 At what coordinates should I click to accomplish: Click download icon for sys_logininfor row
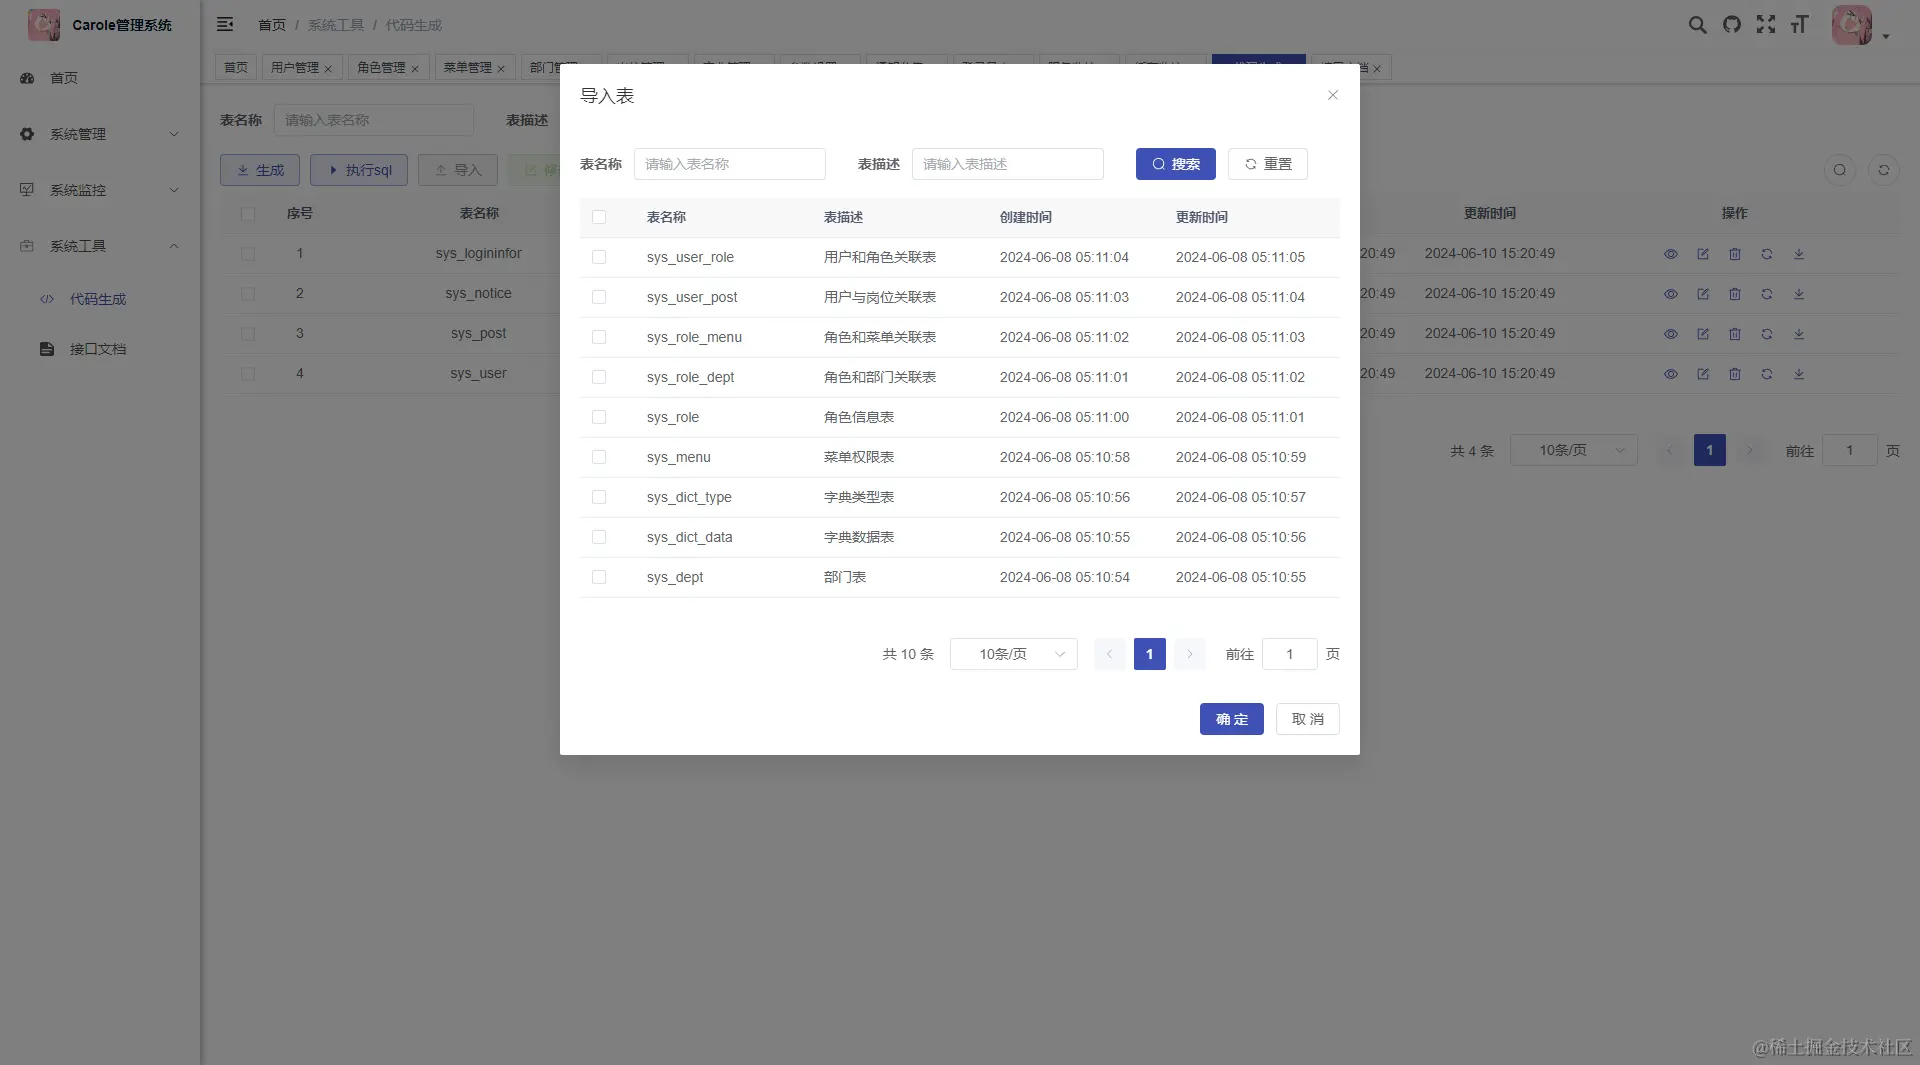[x=1799, y=254]
